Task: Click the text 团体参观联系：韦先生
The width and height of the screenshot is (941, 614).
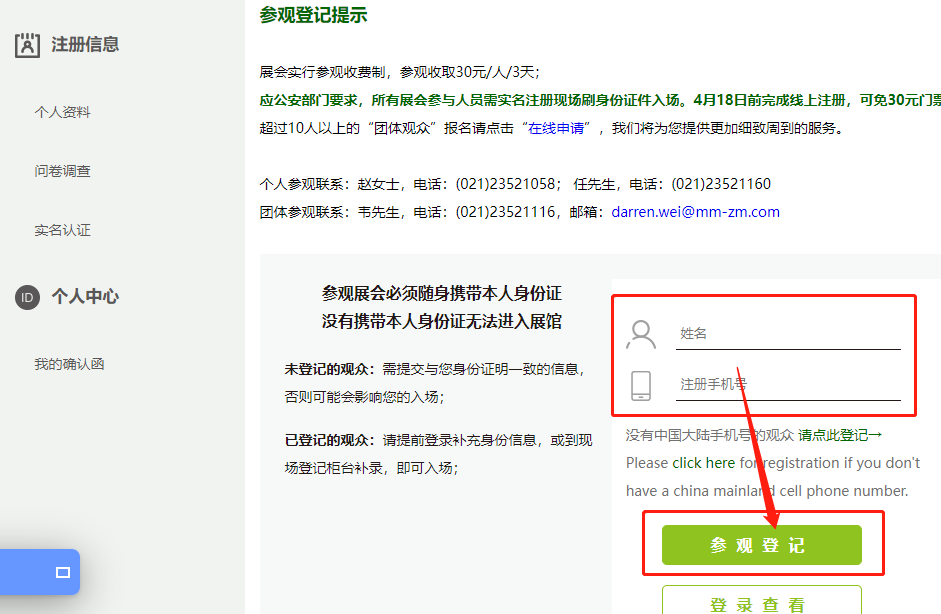Action: 329,212
